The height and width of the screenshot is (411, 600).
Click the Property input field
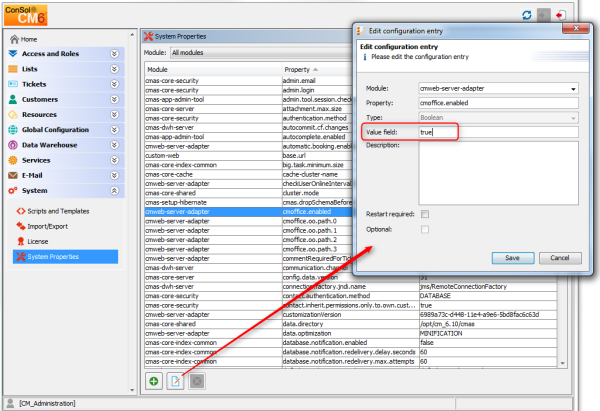(x=498, y=103)
